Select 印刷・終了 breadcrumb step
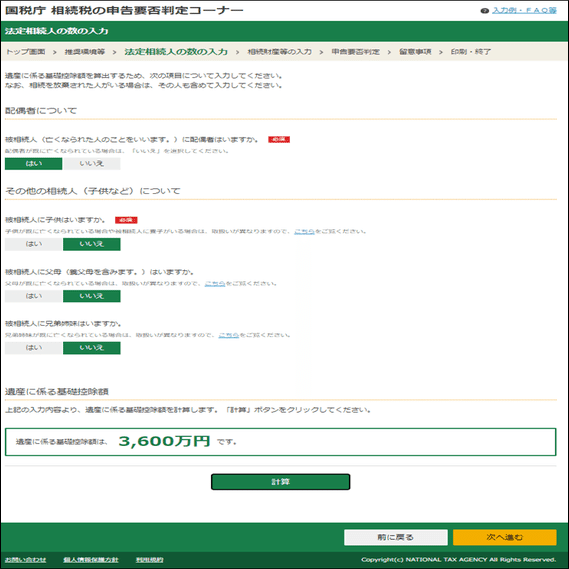The image size is (569, 569). 471,52
